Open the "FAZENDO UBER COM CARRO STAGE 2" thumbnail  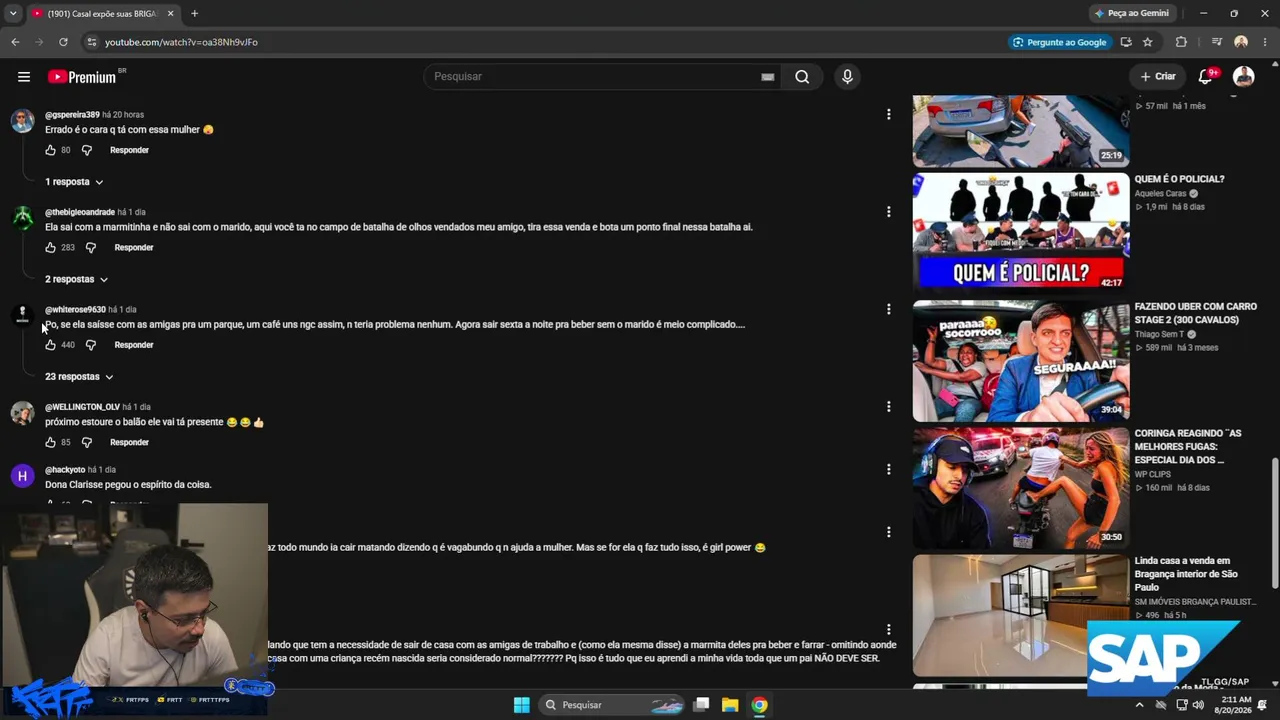[x=1021, y=361]
